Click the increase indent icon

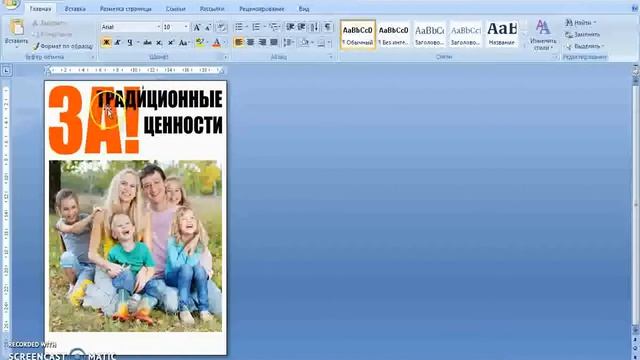coord(302,27)
